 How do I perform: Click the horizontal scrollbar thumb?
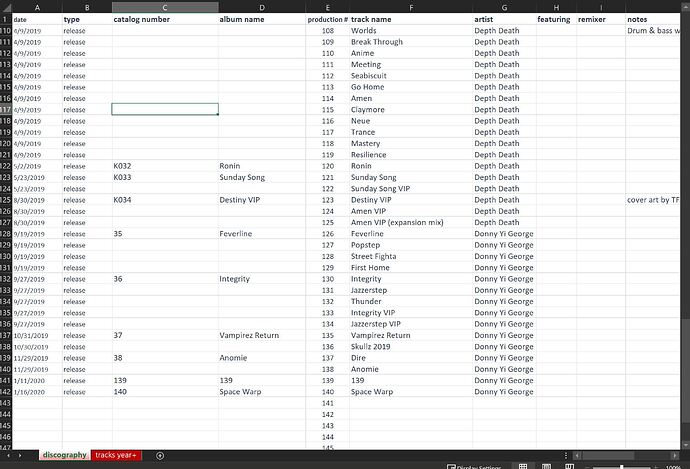coord(607,455)
